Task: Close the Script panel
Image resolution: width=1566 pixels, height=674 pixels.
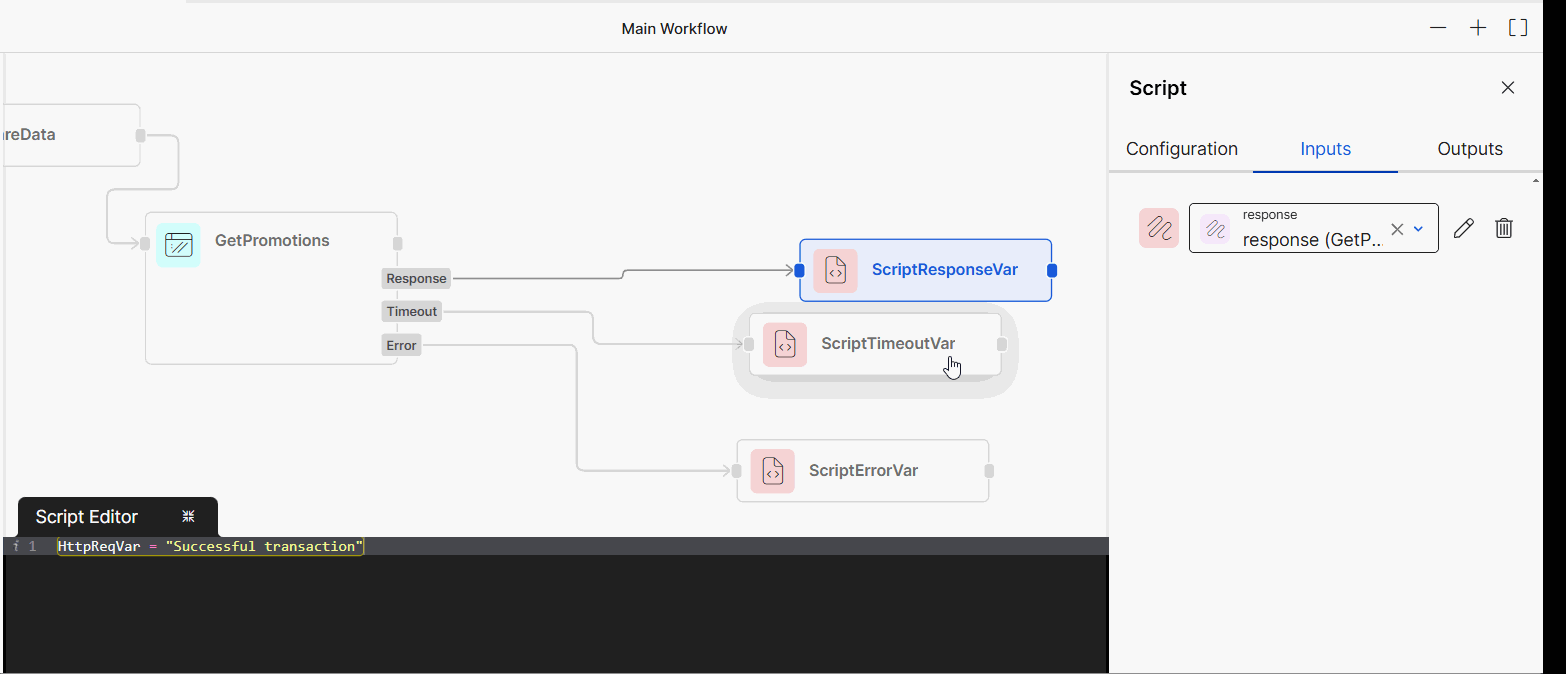Action: (x=1507, y=87)
